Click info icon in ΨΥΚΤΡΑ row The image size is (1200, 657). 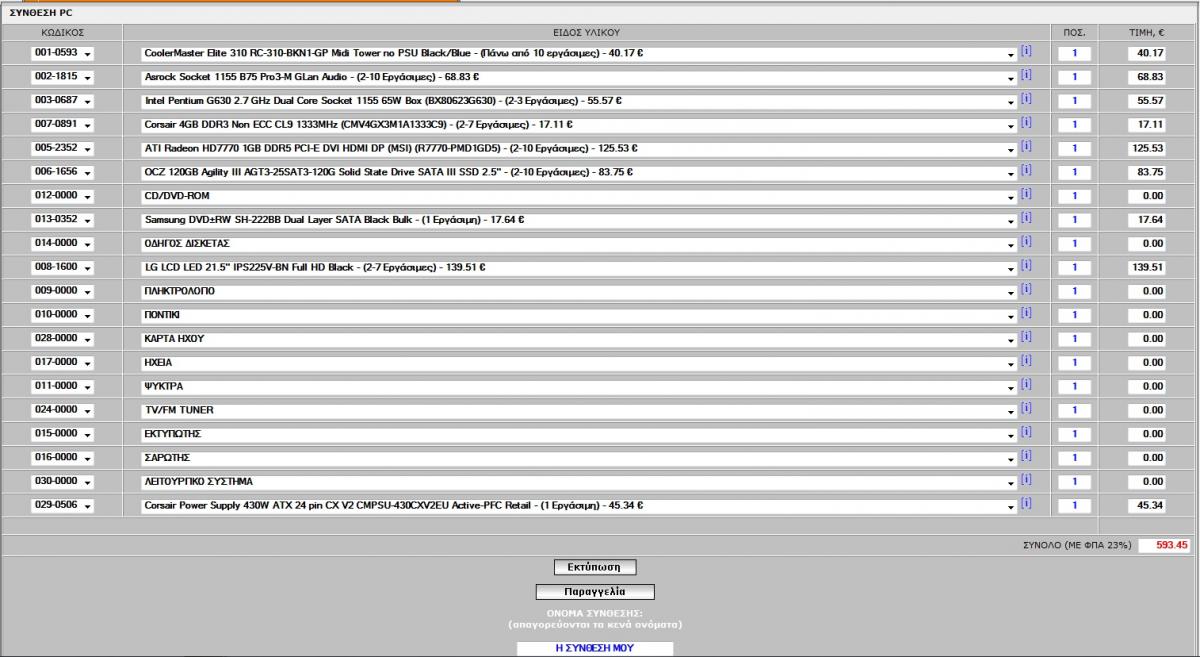1026,385
